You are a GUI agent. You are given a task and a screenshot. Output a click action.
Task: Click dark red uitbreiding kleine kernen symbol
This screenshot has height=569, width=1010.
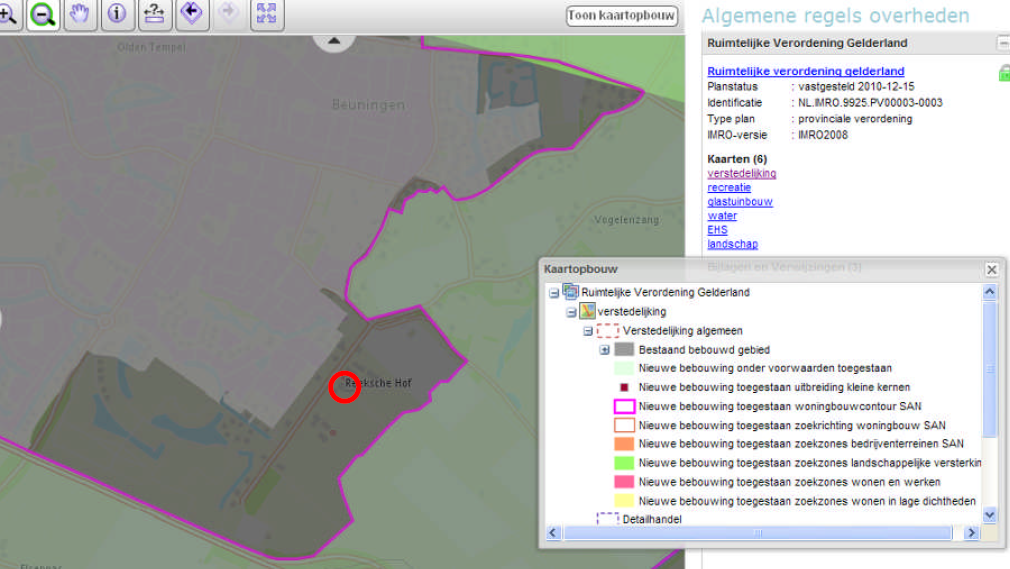tap(624, 387)
